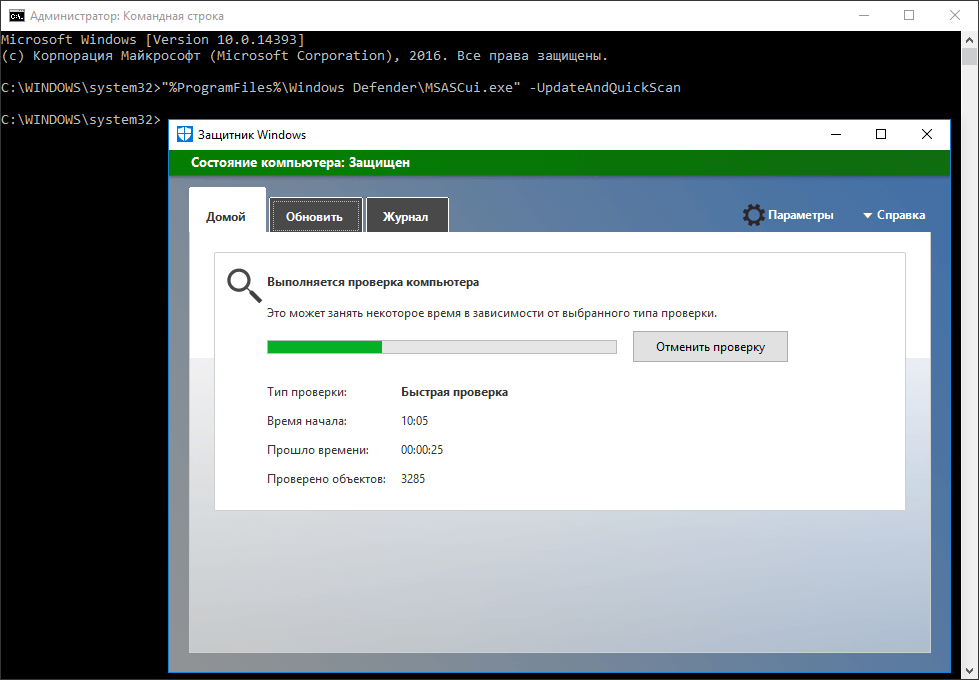Viewport: 979px width, 680px height.
Task: Maximize the Command Prompt window
Action: point(909,16)
